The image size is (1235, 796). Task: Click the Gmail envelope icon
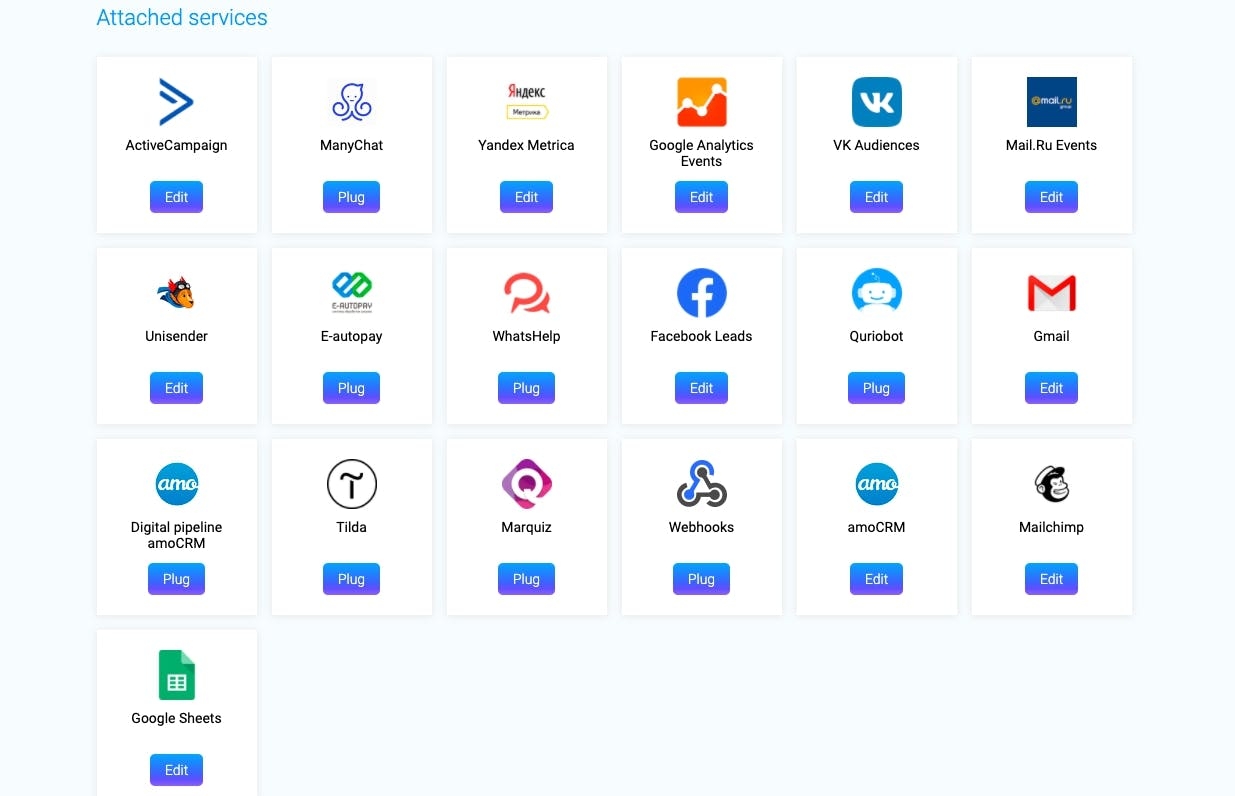pos(1051,293)
